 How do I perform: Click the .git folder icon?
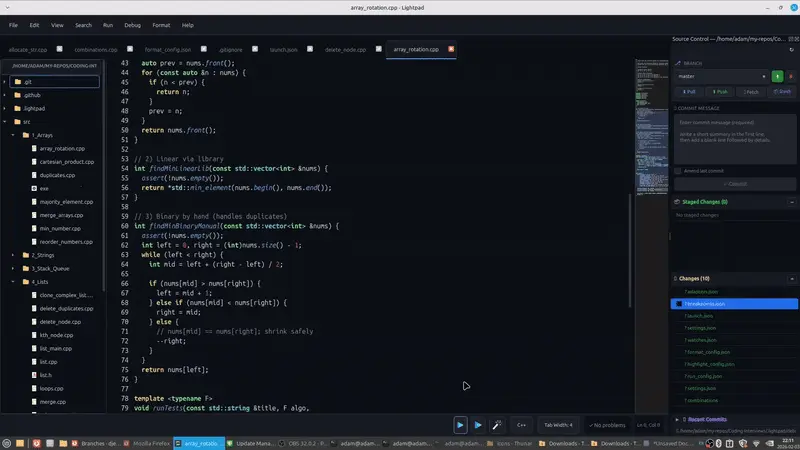(18, 82)
